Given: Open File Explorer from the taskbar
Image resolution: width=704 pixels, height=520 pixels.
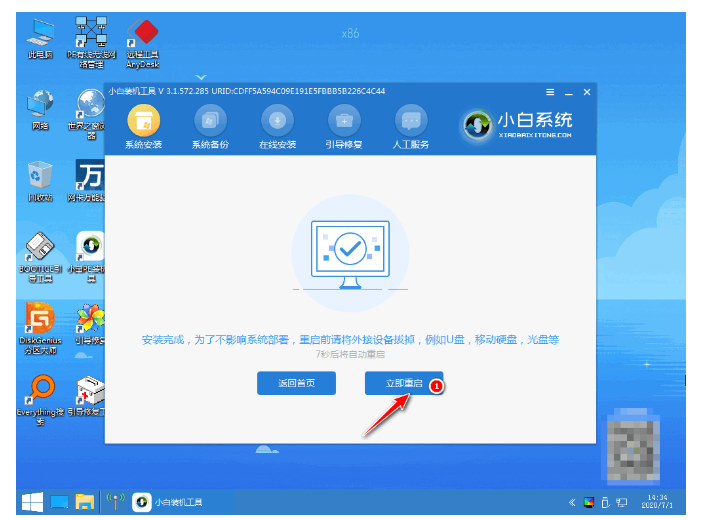Looking at the screenshot, I should point(85,500).
